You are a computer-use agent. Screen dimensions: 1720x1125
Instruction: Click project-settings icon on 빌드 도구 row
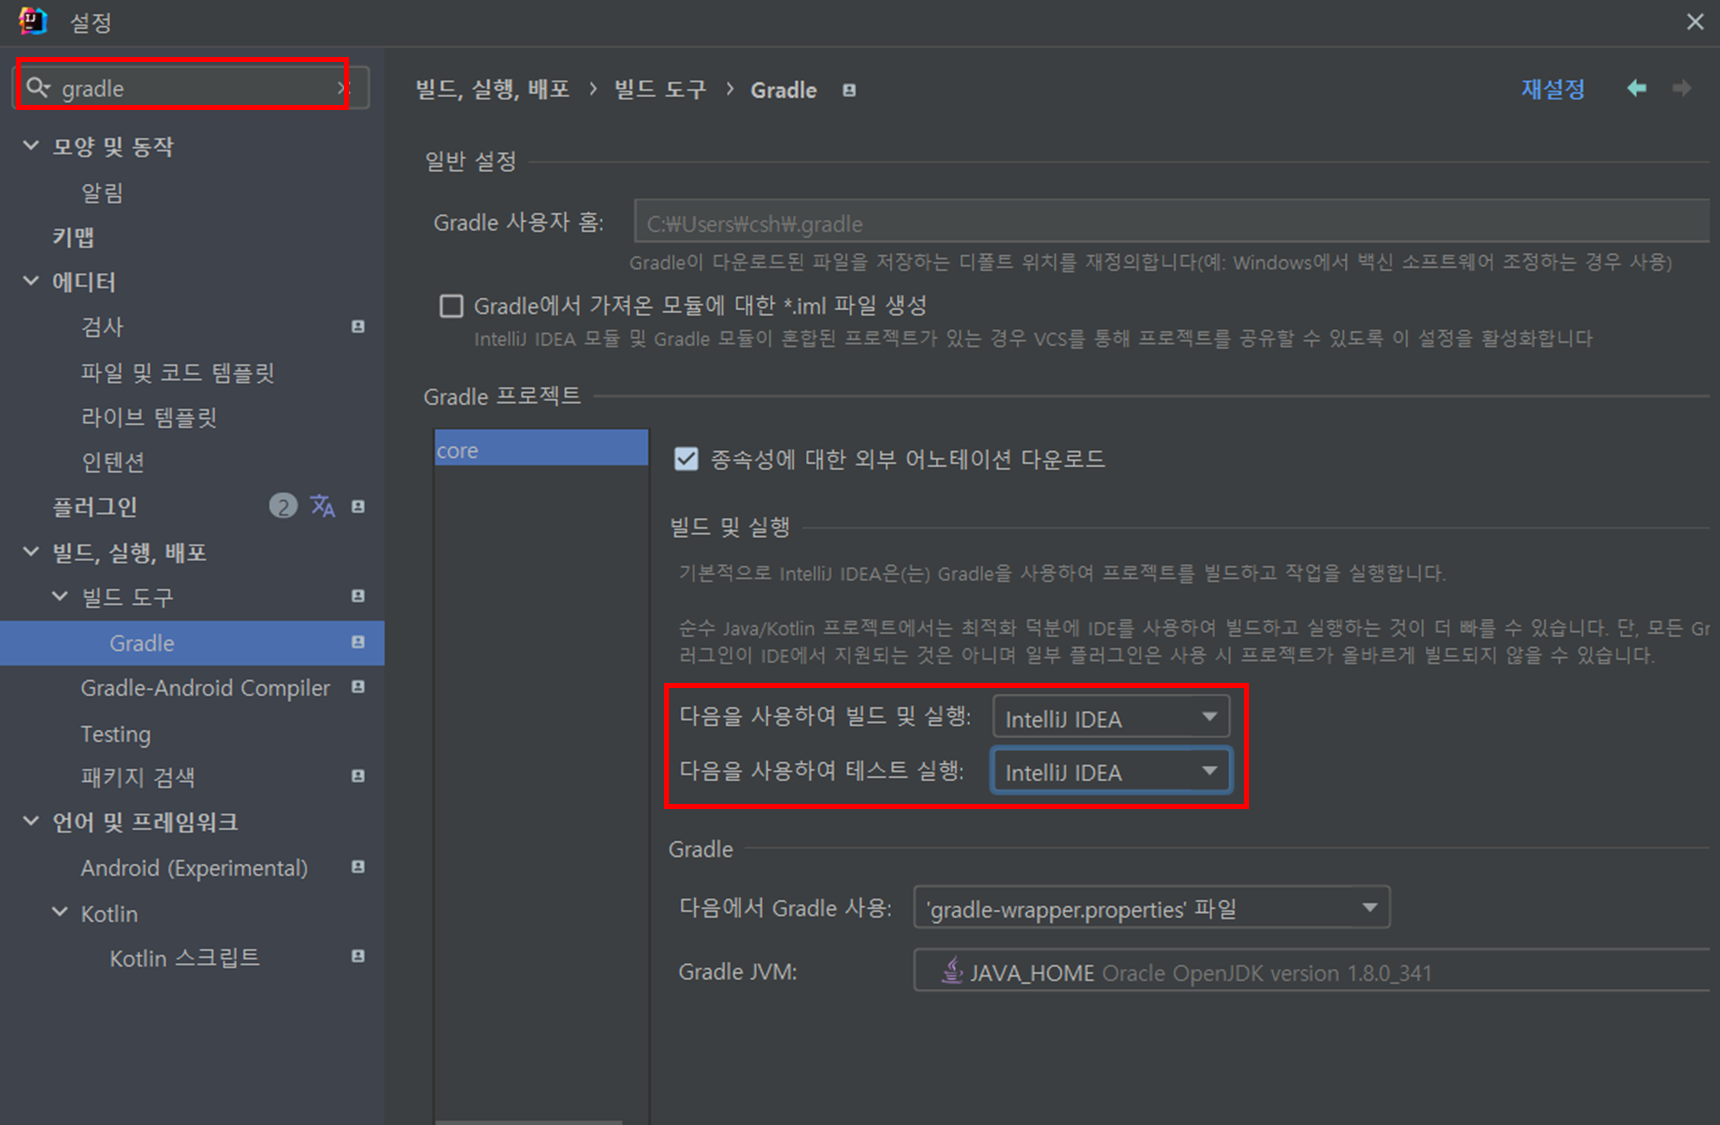coord(358,596)
